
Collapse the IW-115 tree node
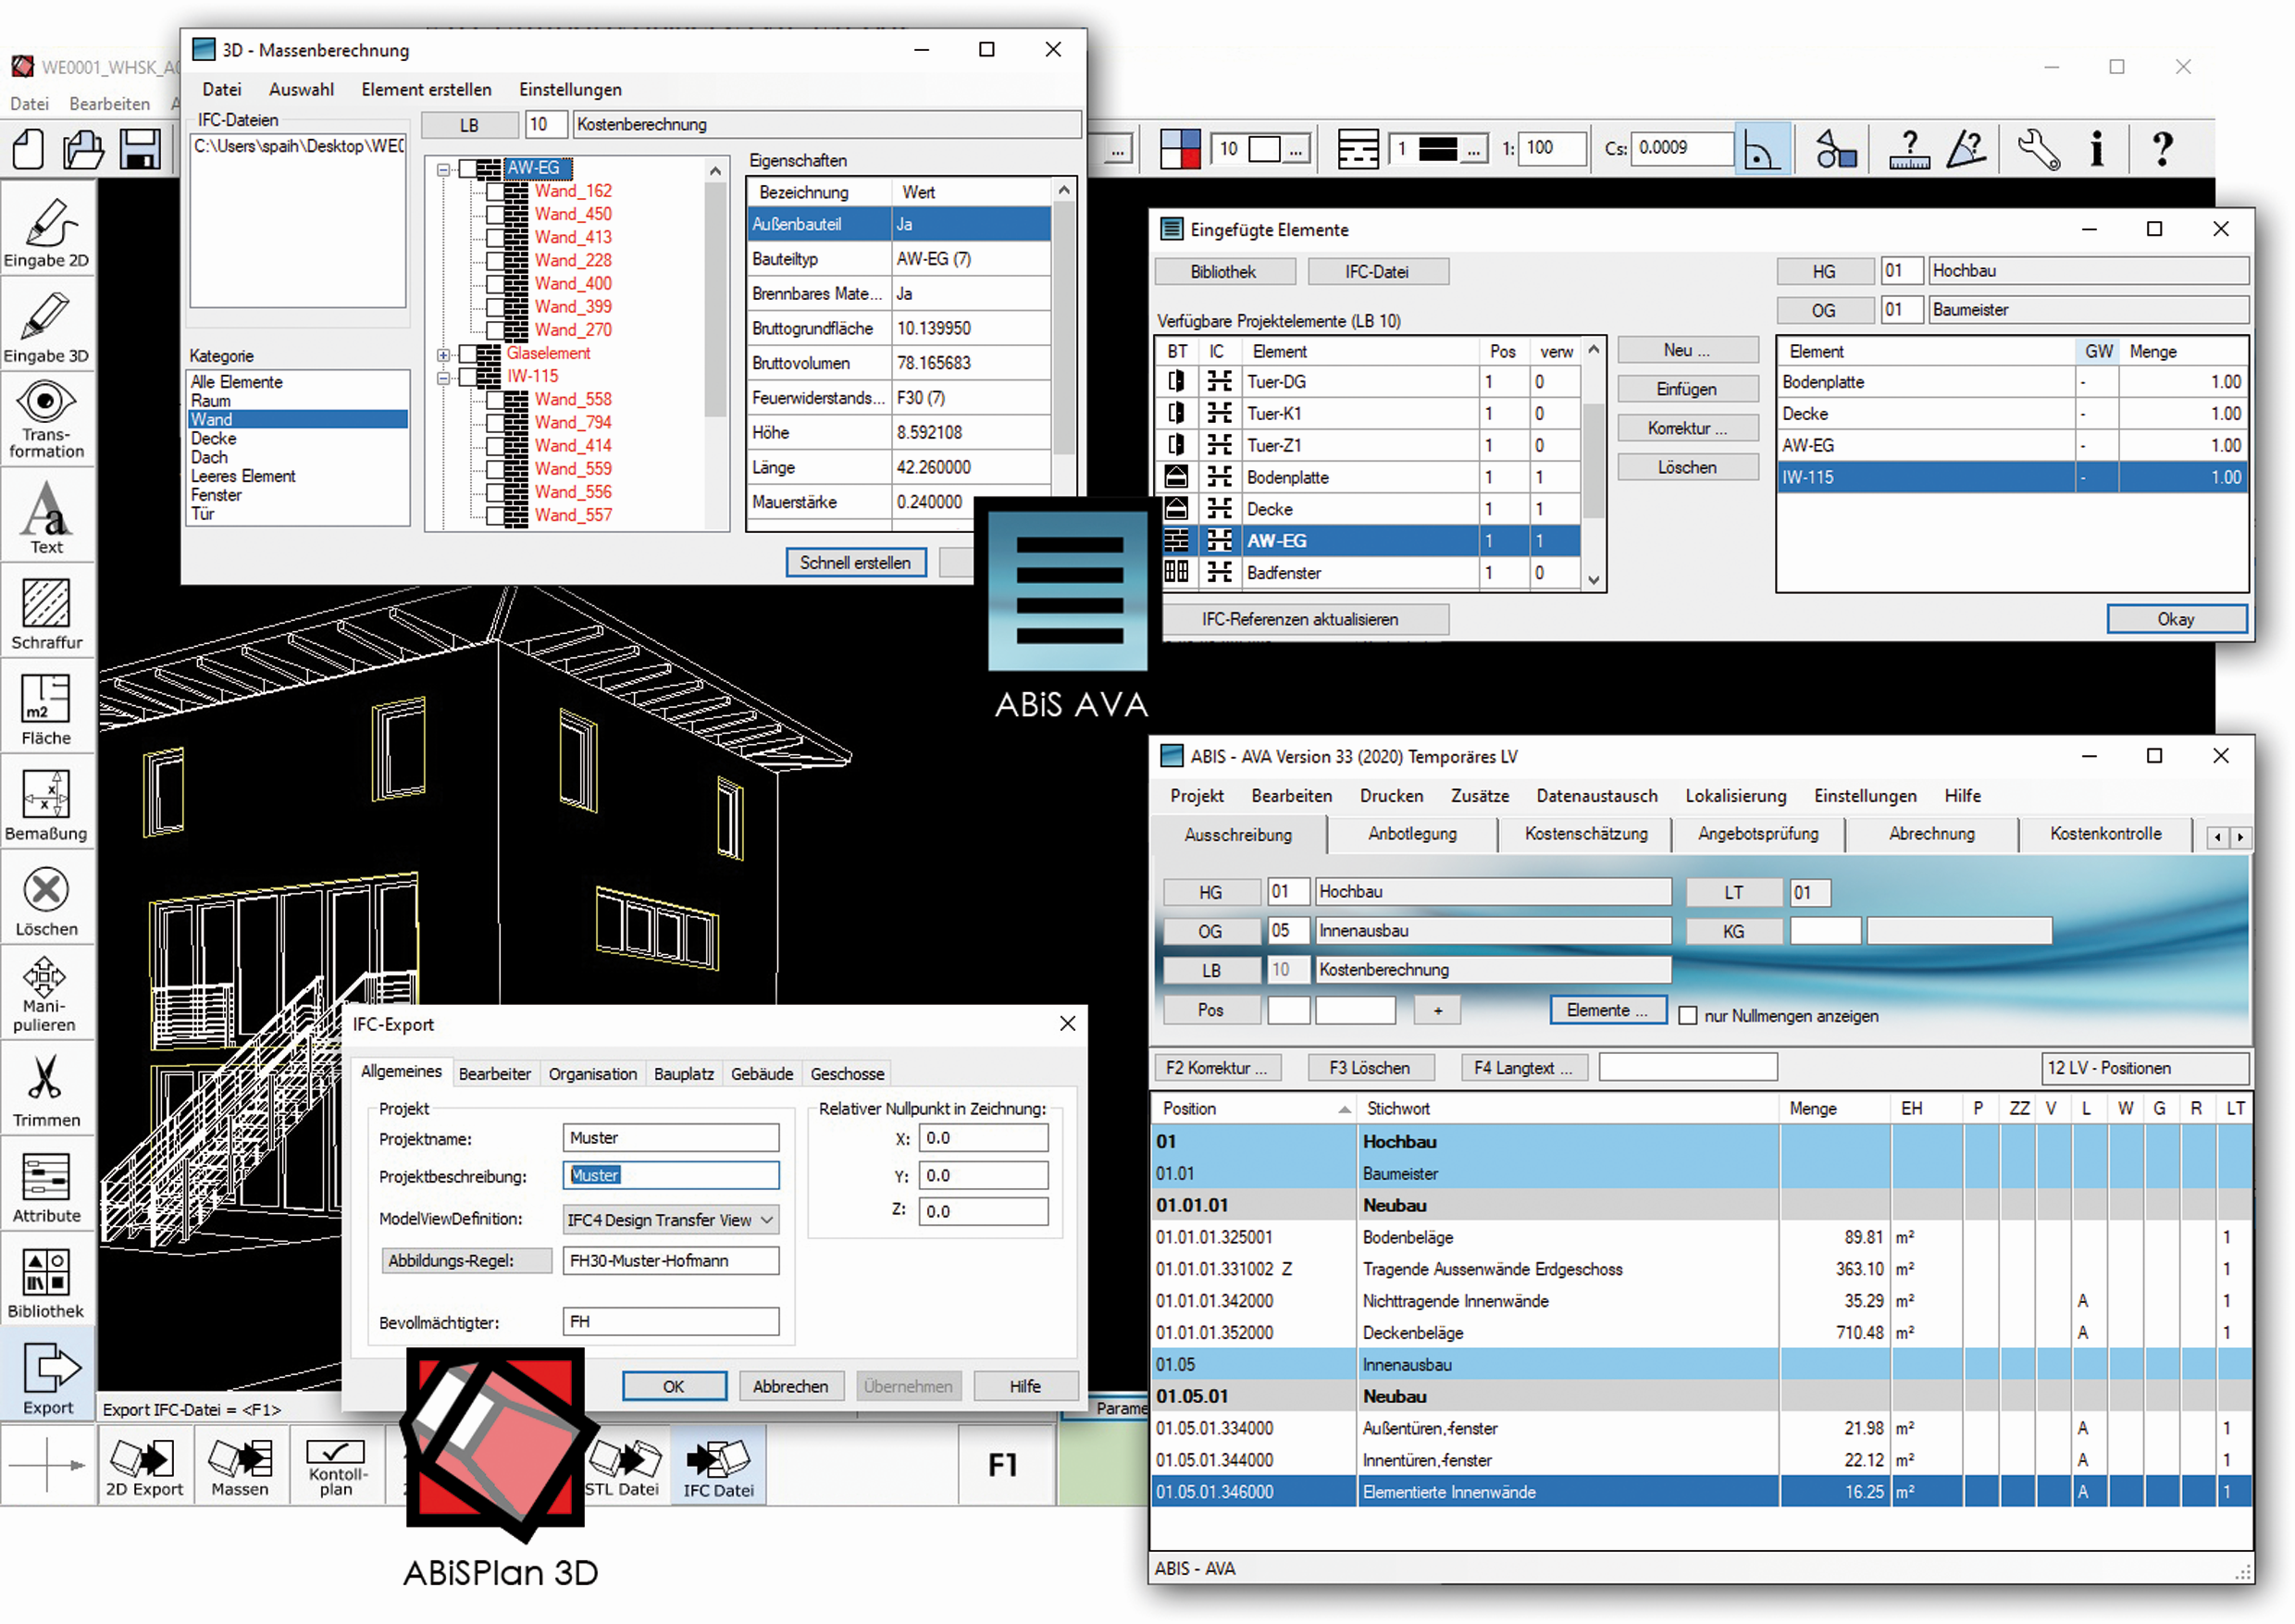coord(444,377)
